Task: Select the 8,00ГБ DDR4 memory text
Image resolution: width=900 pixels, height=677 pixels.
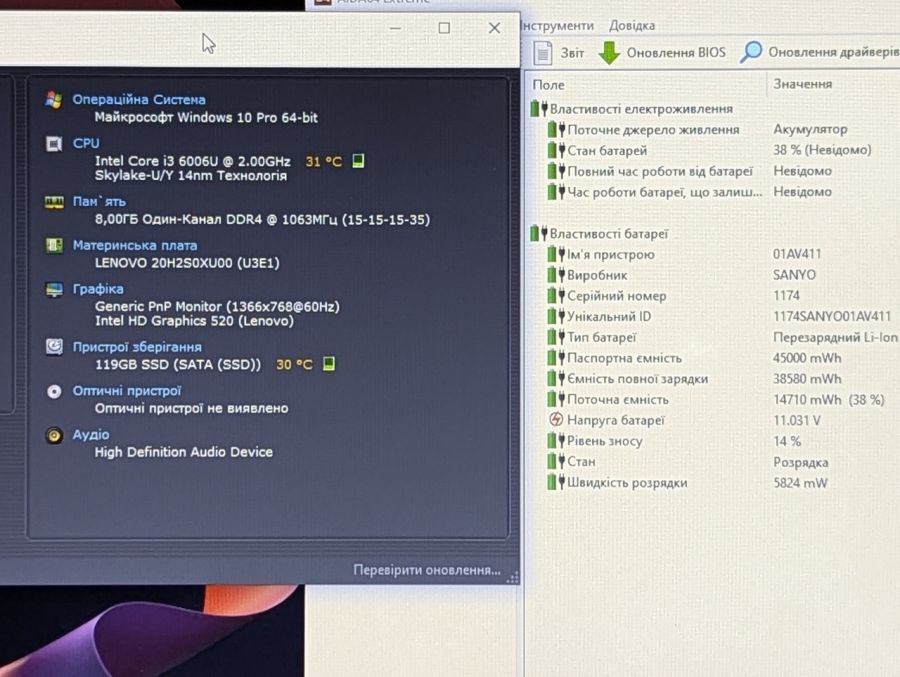Action: 262,219
